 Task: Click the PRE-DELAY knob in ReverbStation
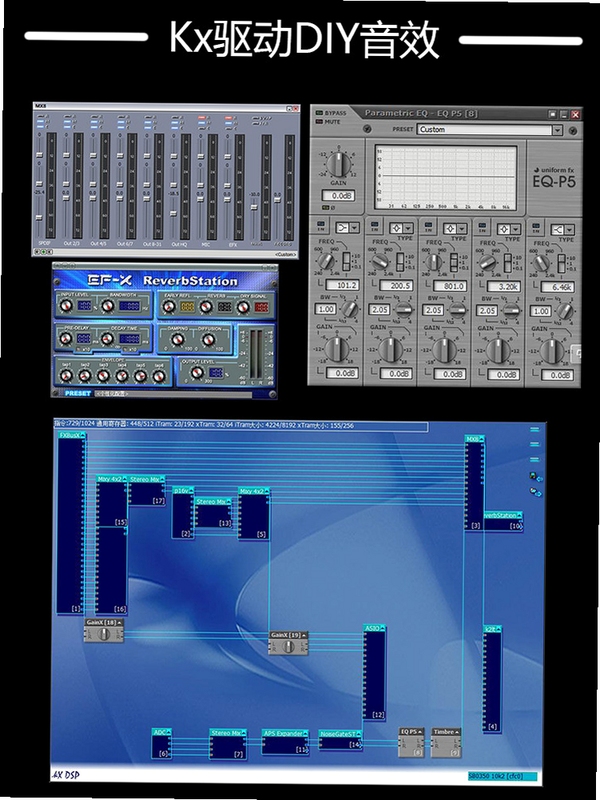coord(65,338)
